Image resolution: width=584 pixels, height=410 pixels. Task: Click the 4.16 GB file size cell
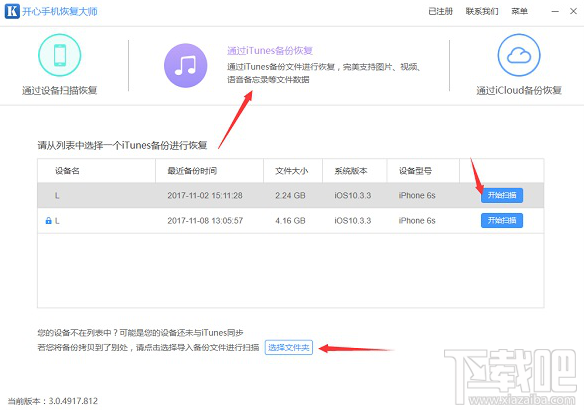coord(290,221)
